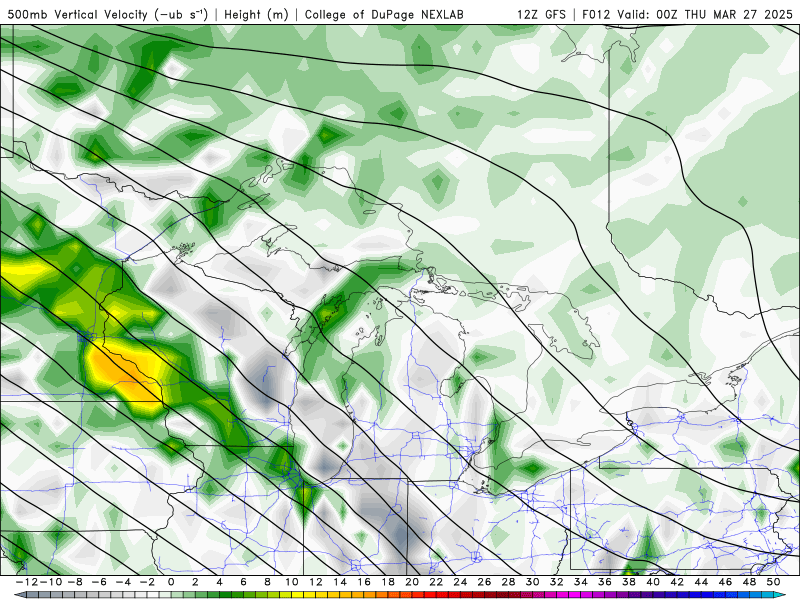The width and height of the screenshot is (800, 600).
Task: Click the "-4" color scale label
Action: click(x=122, y=582)
